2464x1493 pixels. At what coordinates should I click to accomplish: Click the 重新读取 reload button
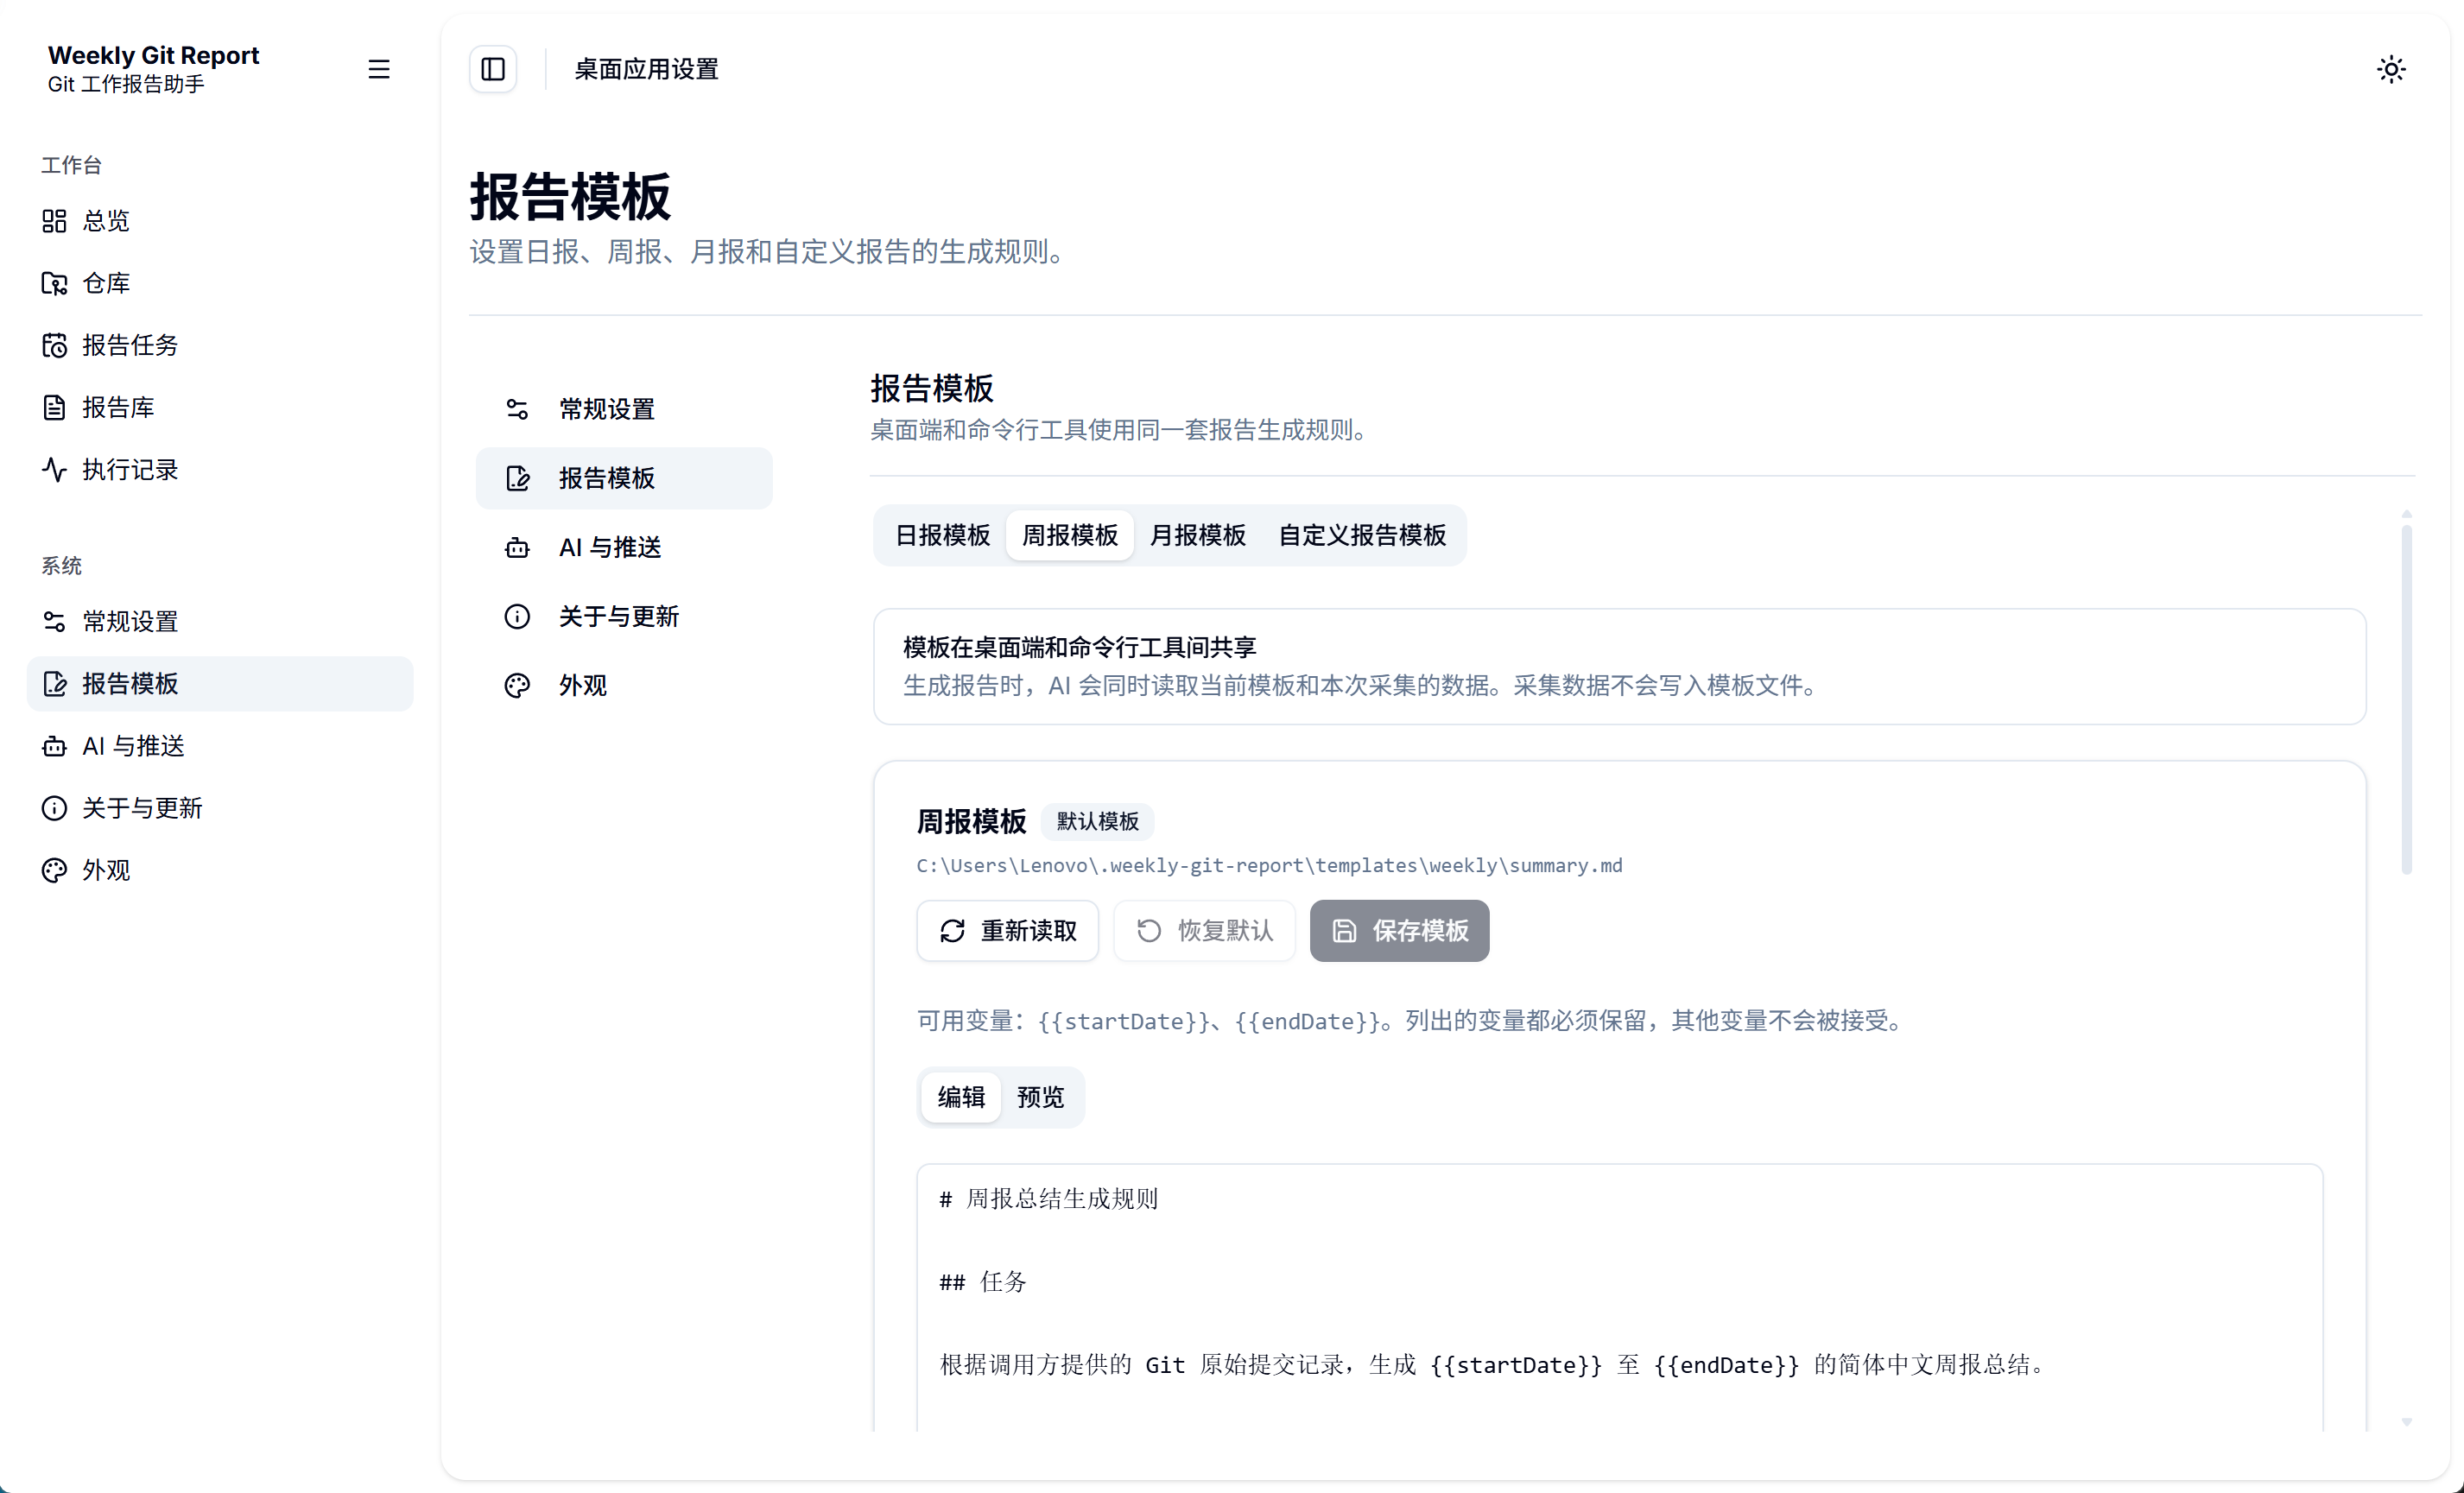click(1007, 931)
